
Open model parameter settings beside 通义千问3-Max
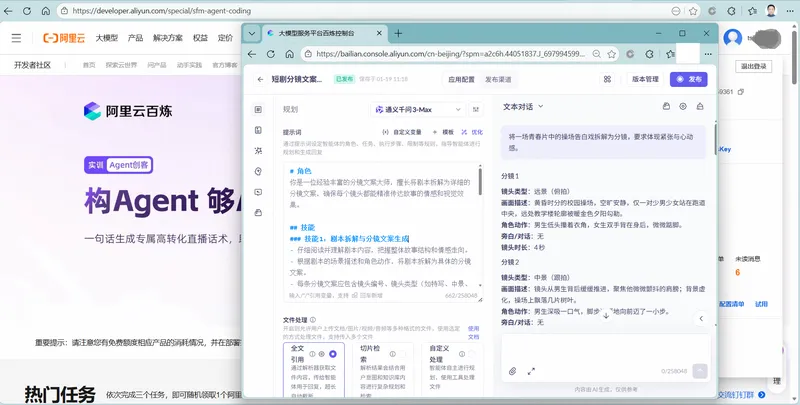point(476,110)
